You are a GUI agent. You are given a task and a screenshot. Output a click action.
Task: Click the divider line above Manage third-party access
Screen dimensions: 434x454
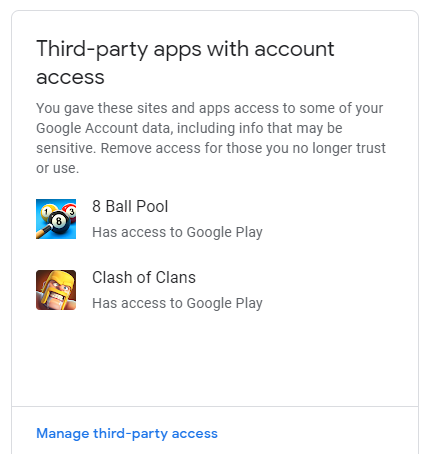coord(215,406)
